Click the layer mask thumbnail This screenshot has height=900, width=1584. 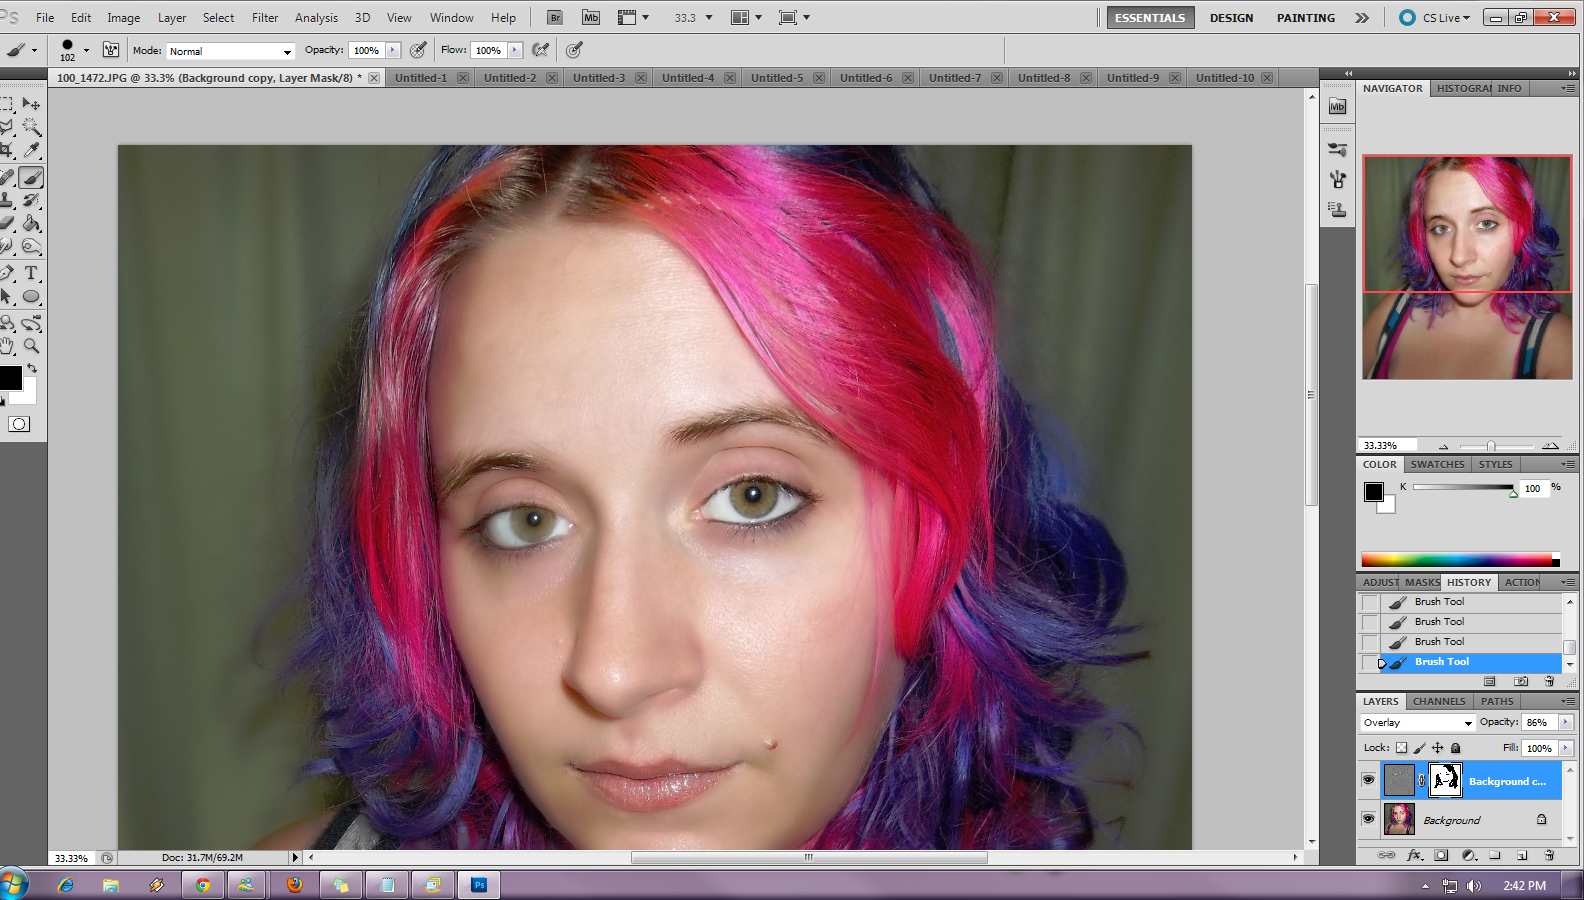point(1445,780)
